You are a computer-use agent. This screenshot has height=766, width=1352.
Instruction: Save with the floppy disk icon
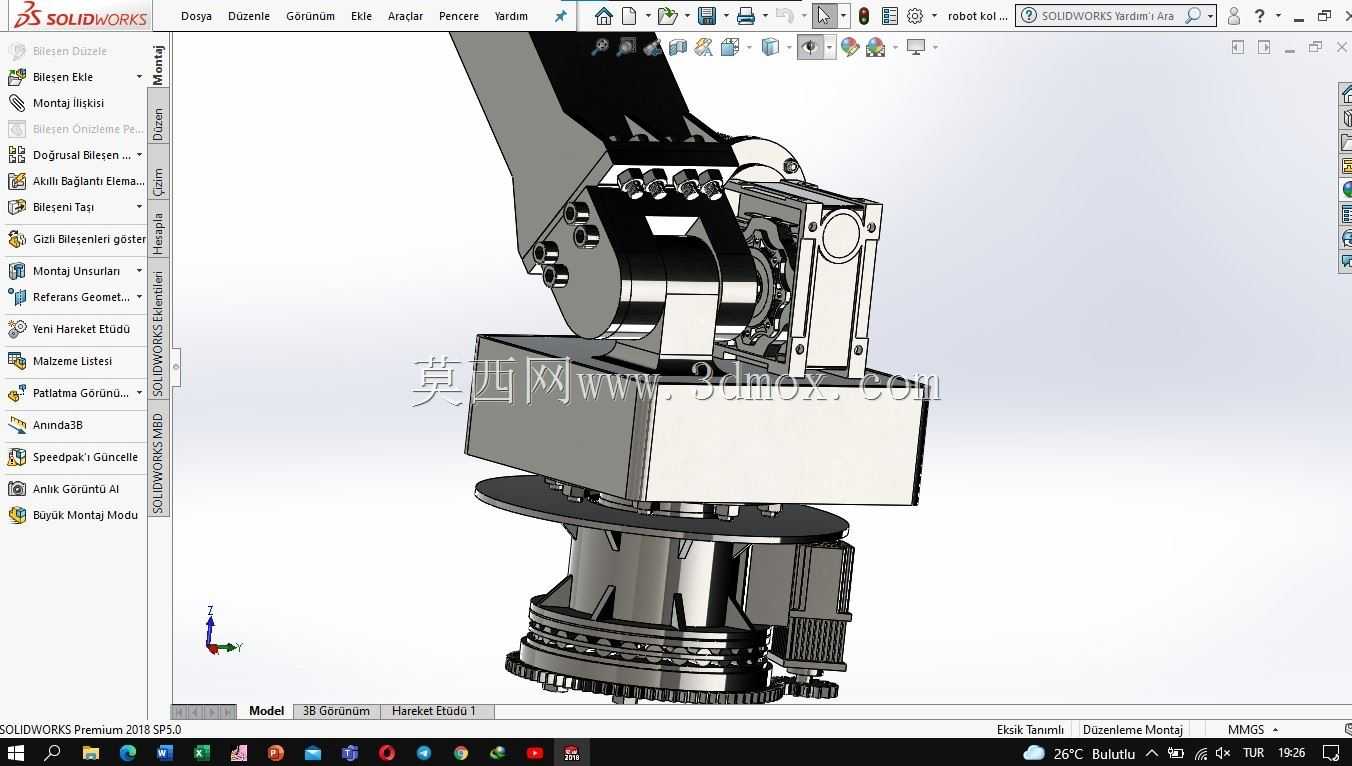pyautogui.click(x=707, y=16)
